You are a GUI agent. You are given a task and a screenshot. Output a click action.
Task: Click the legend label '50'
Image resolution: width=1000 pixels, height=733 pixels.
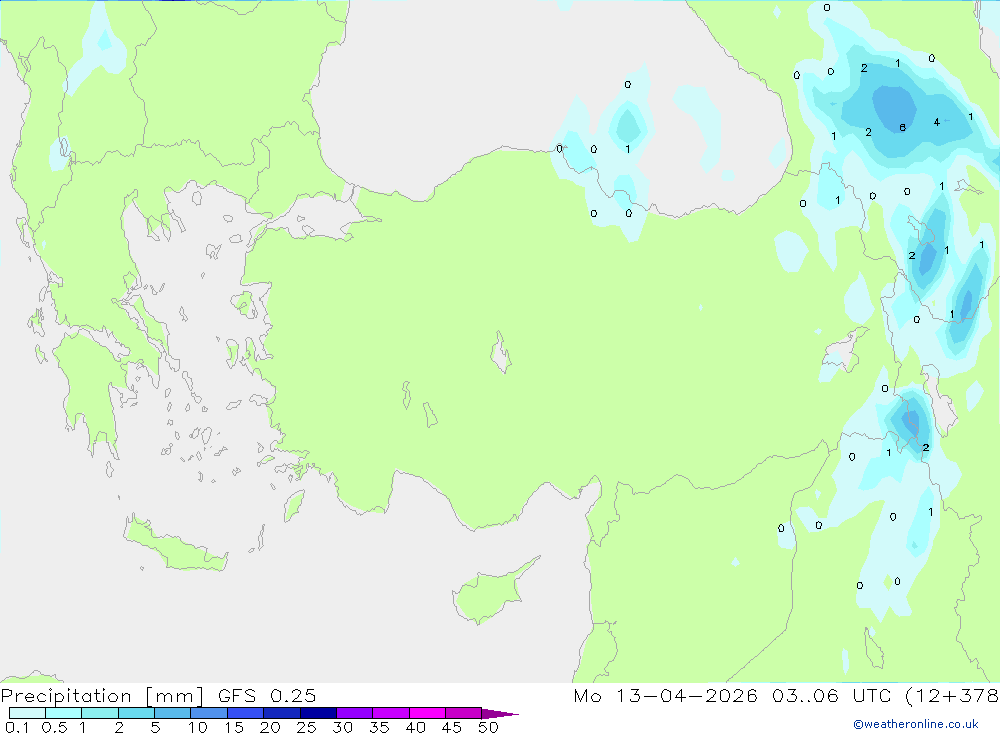(x=489, y=727)
